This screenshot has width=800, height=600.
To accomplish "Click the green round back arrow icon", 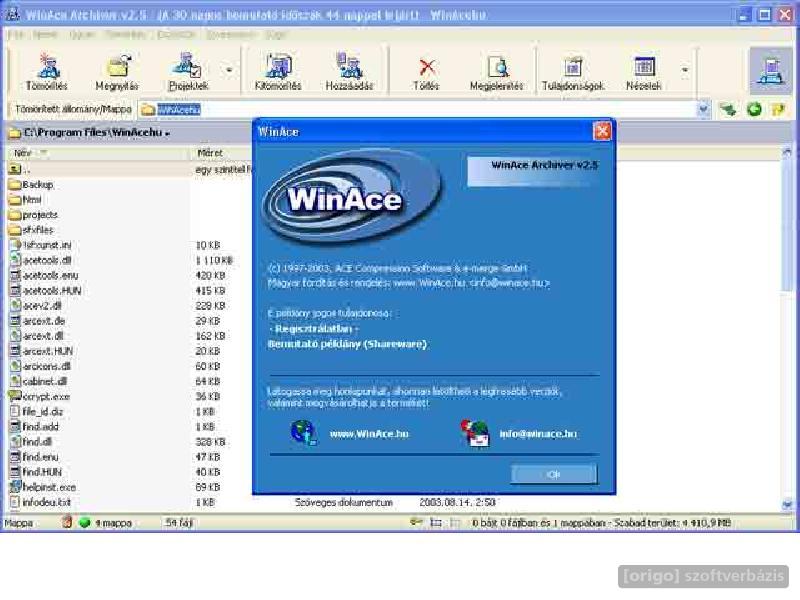I will pyautogui.click(x=754, y=109).
